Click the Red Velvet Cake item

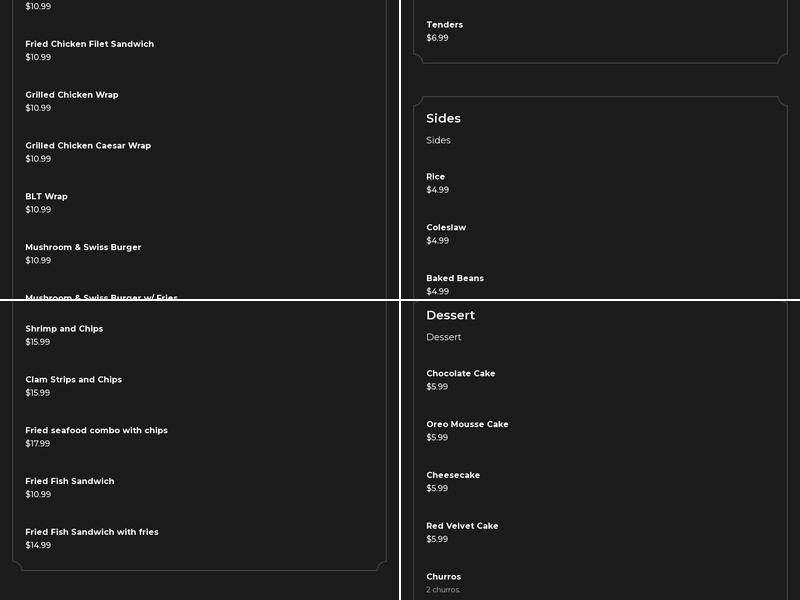coord(462,527)
